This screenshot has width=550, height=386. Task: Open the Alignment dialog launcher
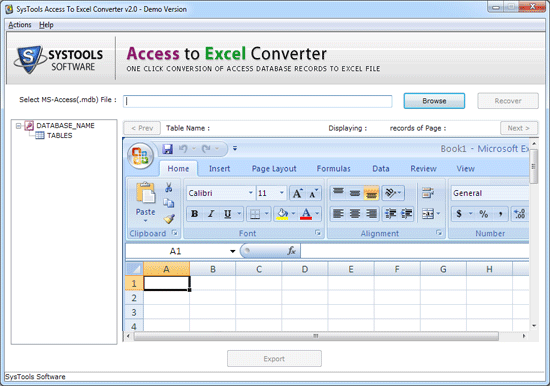[439, 233]
